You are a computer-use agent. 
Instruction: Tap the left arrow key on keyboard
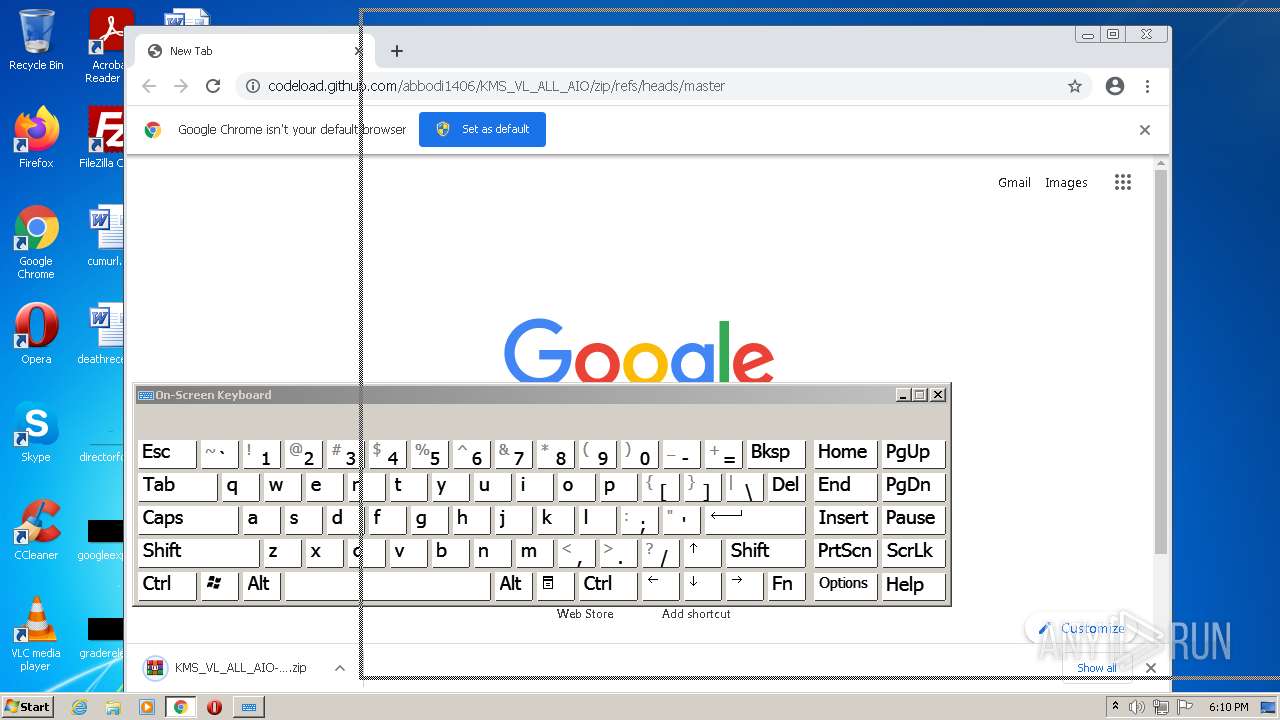(660, 586)
